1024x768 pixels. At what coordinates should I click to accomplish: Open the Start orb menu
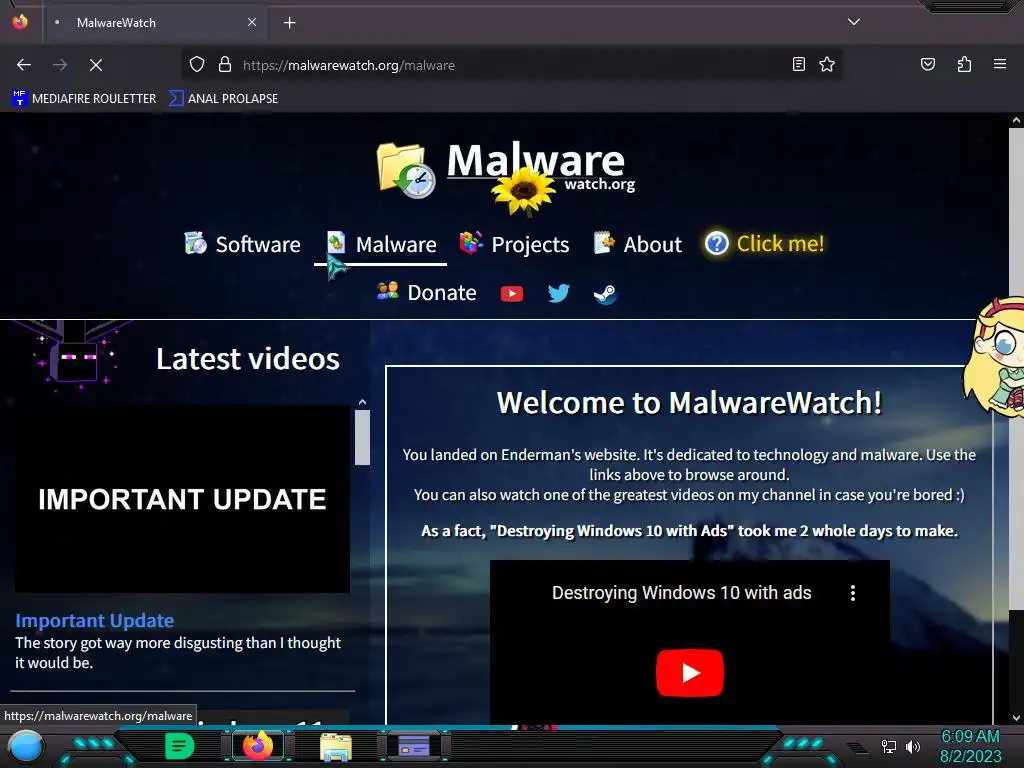(x=26, y=746)
